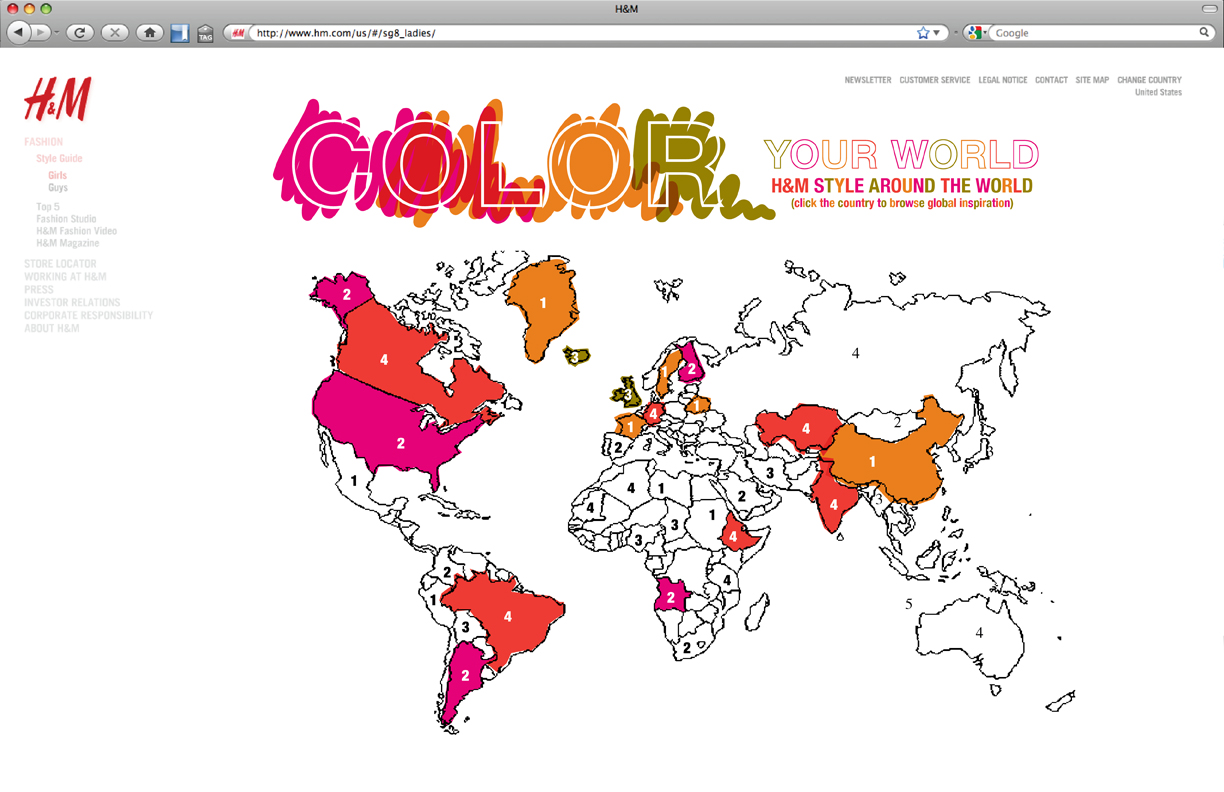This screenshot has height=792, width=1224.
Task: Select pink United States on the map
Action: tap(400, 442)
